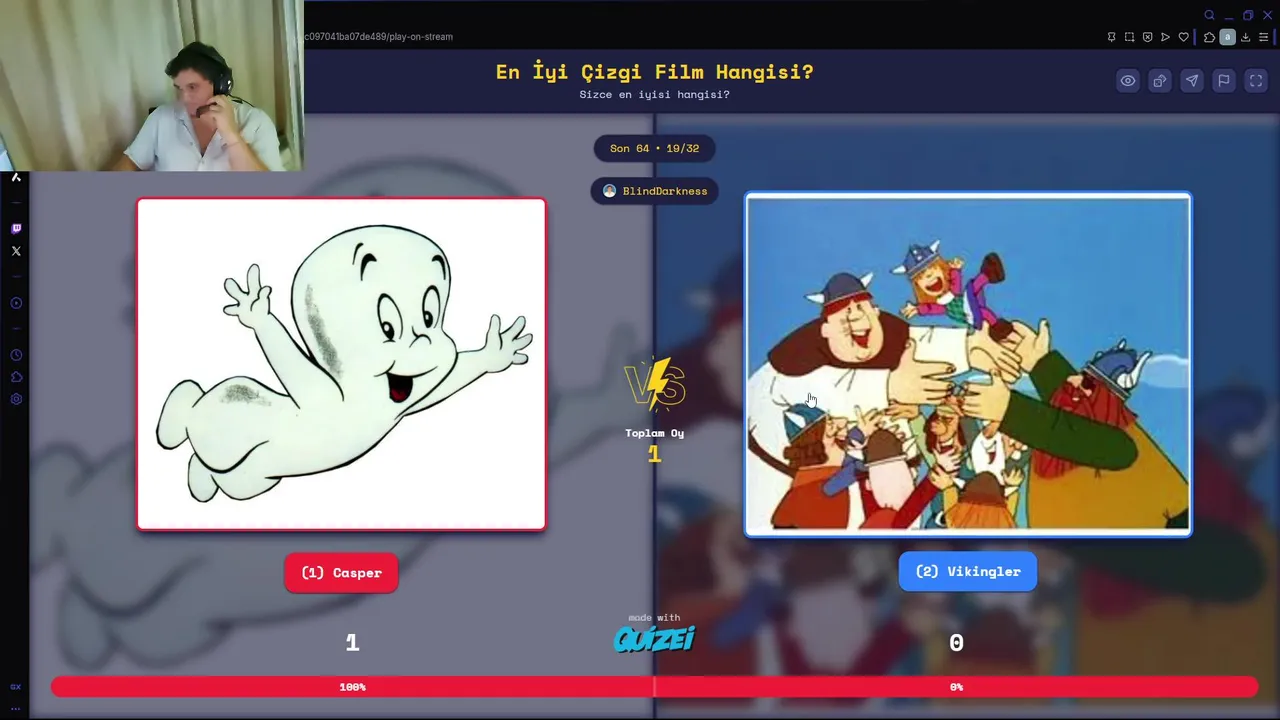Click the ad-blocker shield icon
This screenshot has height=720, width=1280.
point(1147,37)
